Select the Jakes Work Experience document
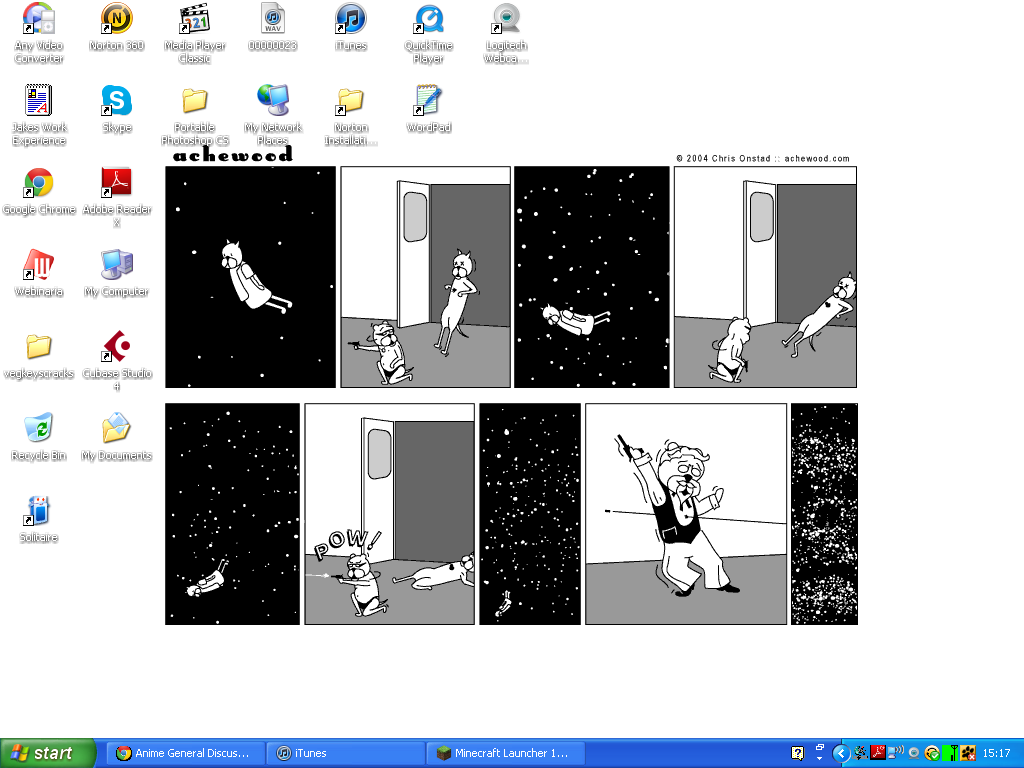Image resolution: width=1024 pixels, height=768 pixels. [x=39, y=115]
